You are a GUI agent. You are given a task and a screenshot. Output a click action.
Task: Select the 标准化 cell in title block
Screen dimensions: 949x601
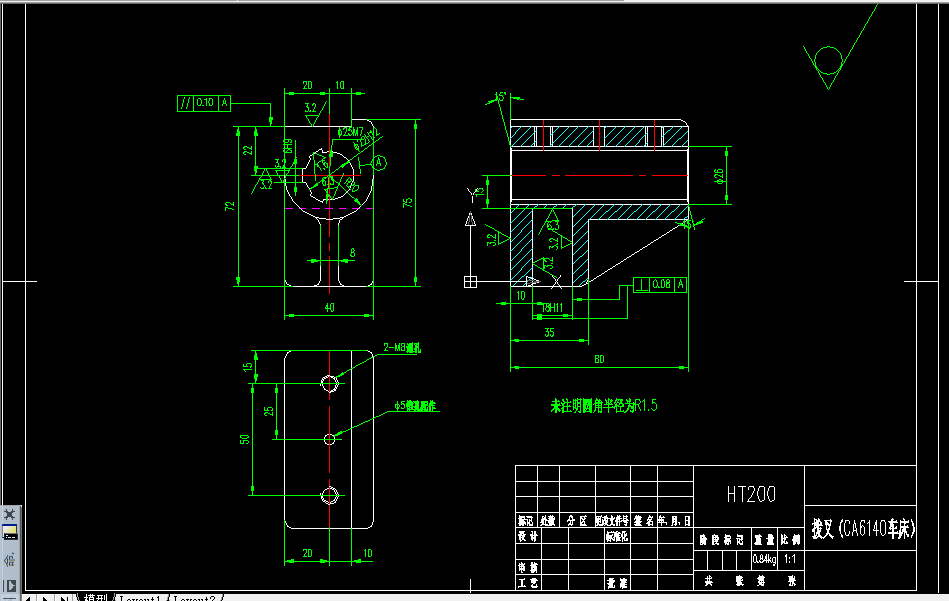point(617,536)
